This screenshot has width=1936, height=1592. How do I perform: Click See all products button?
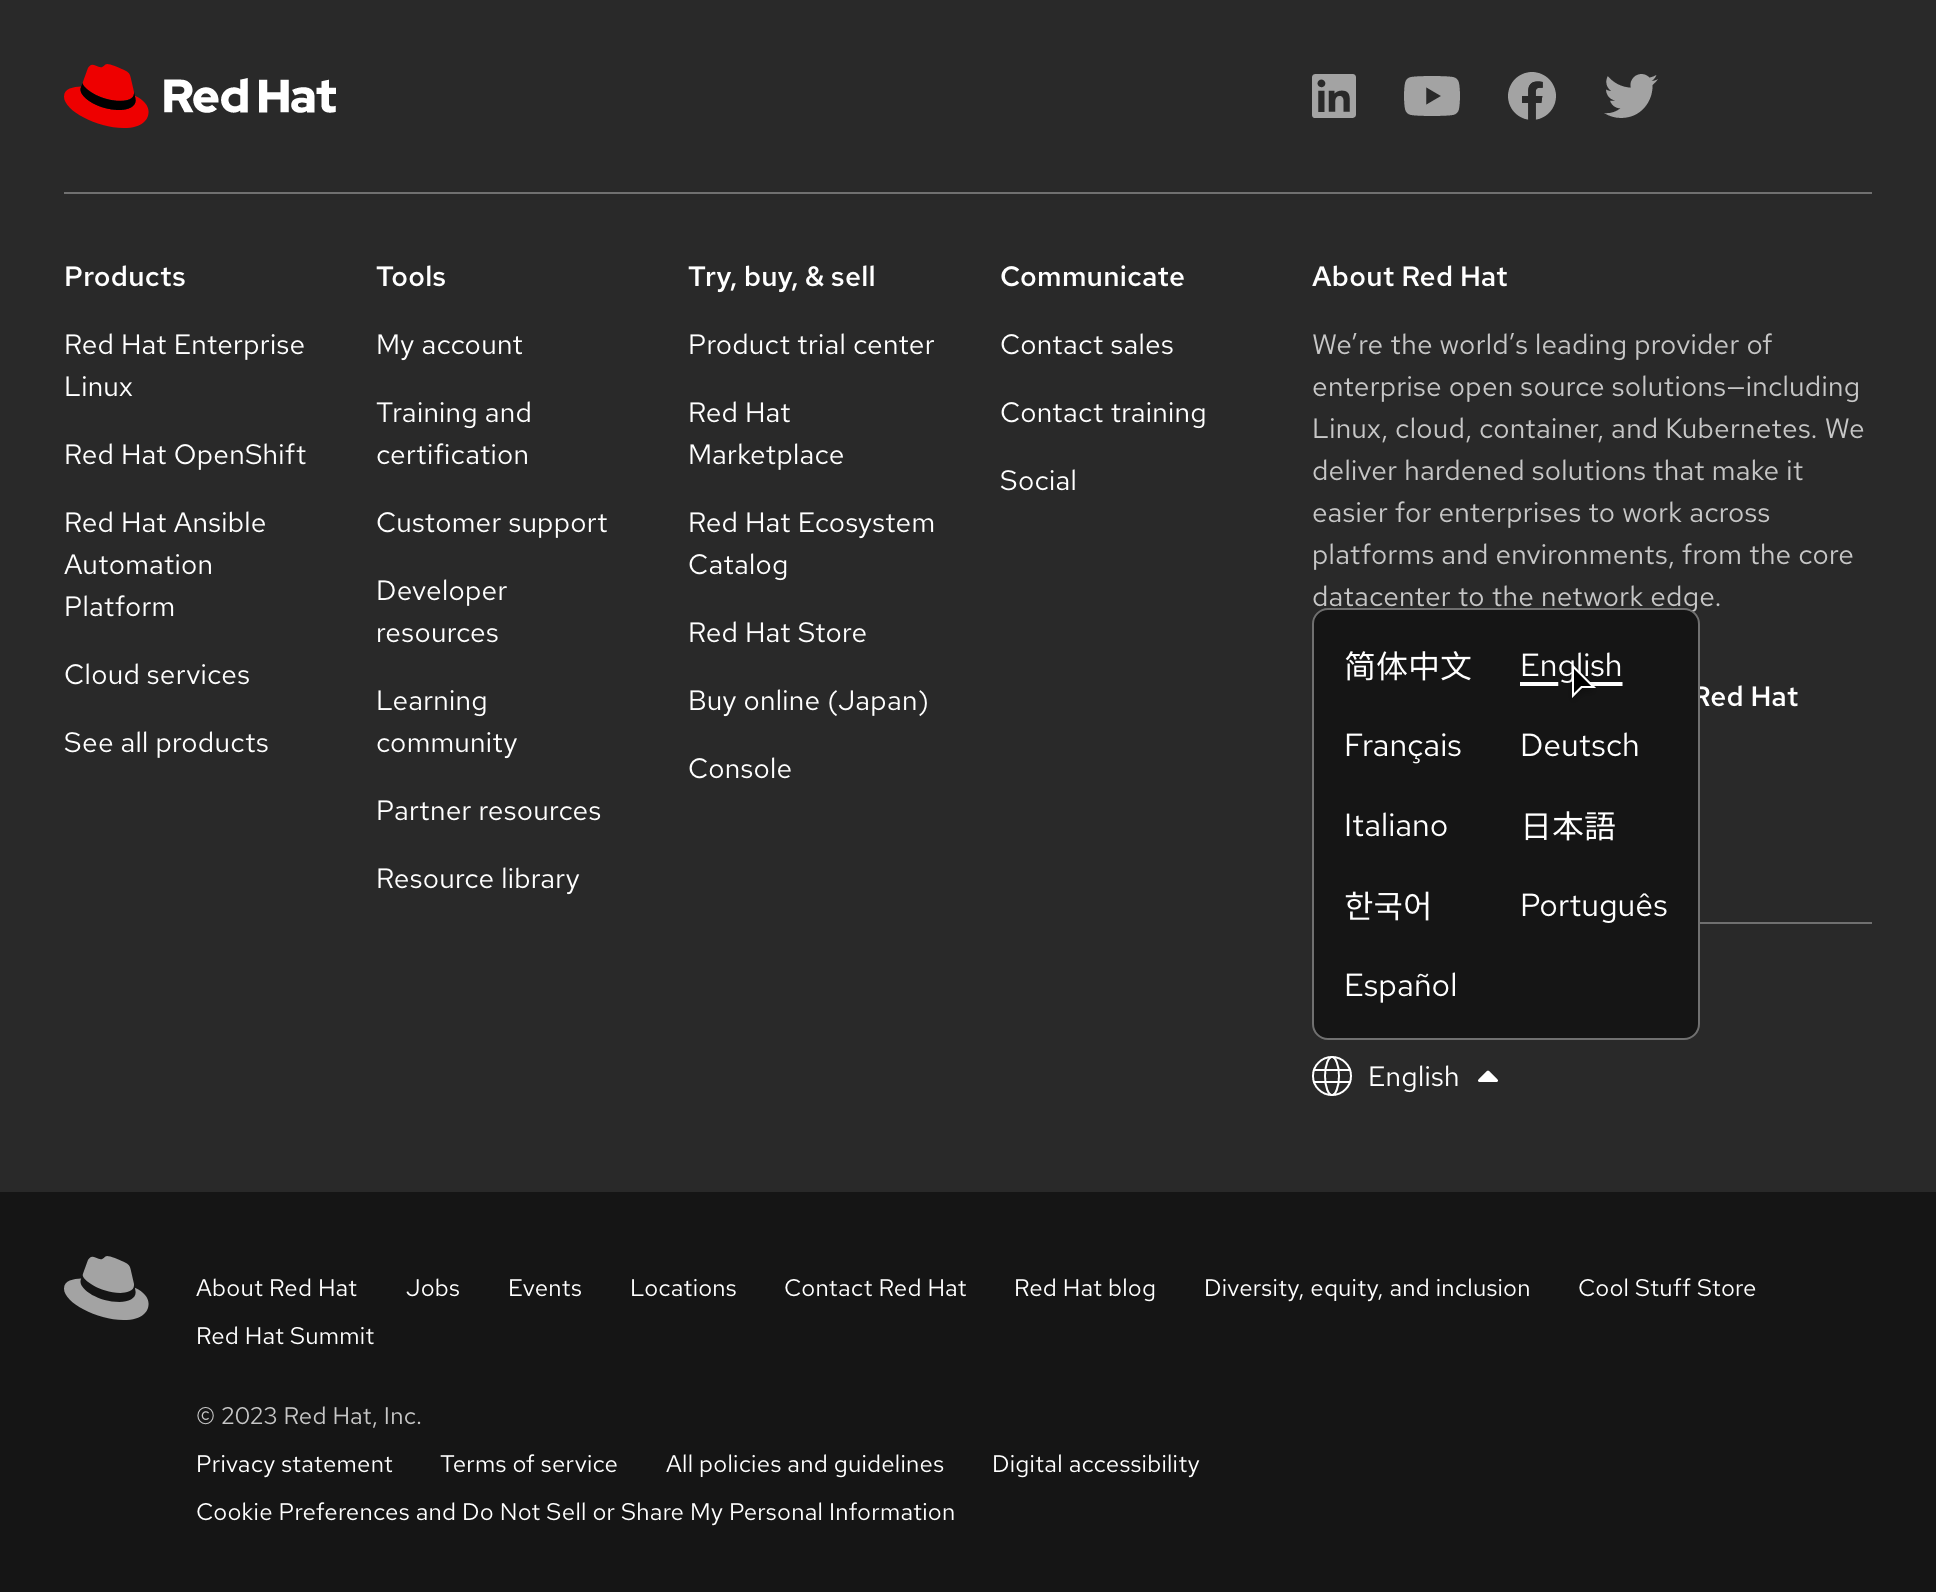(164, 743)
